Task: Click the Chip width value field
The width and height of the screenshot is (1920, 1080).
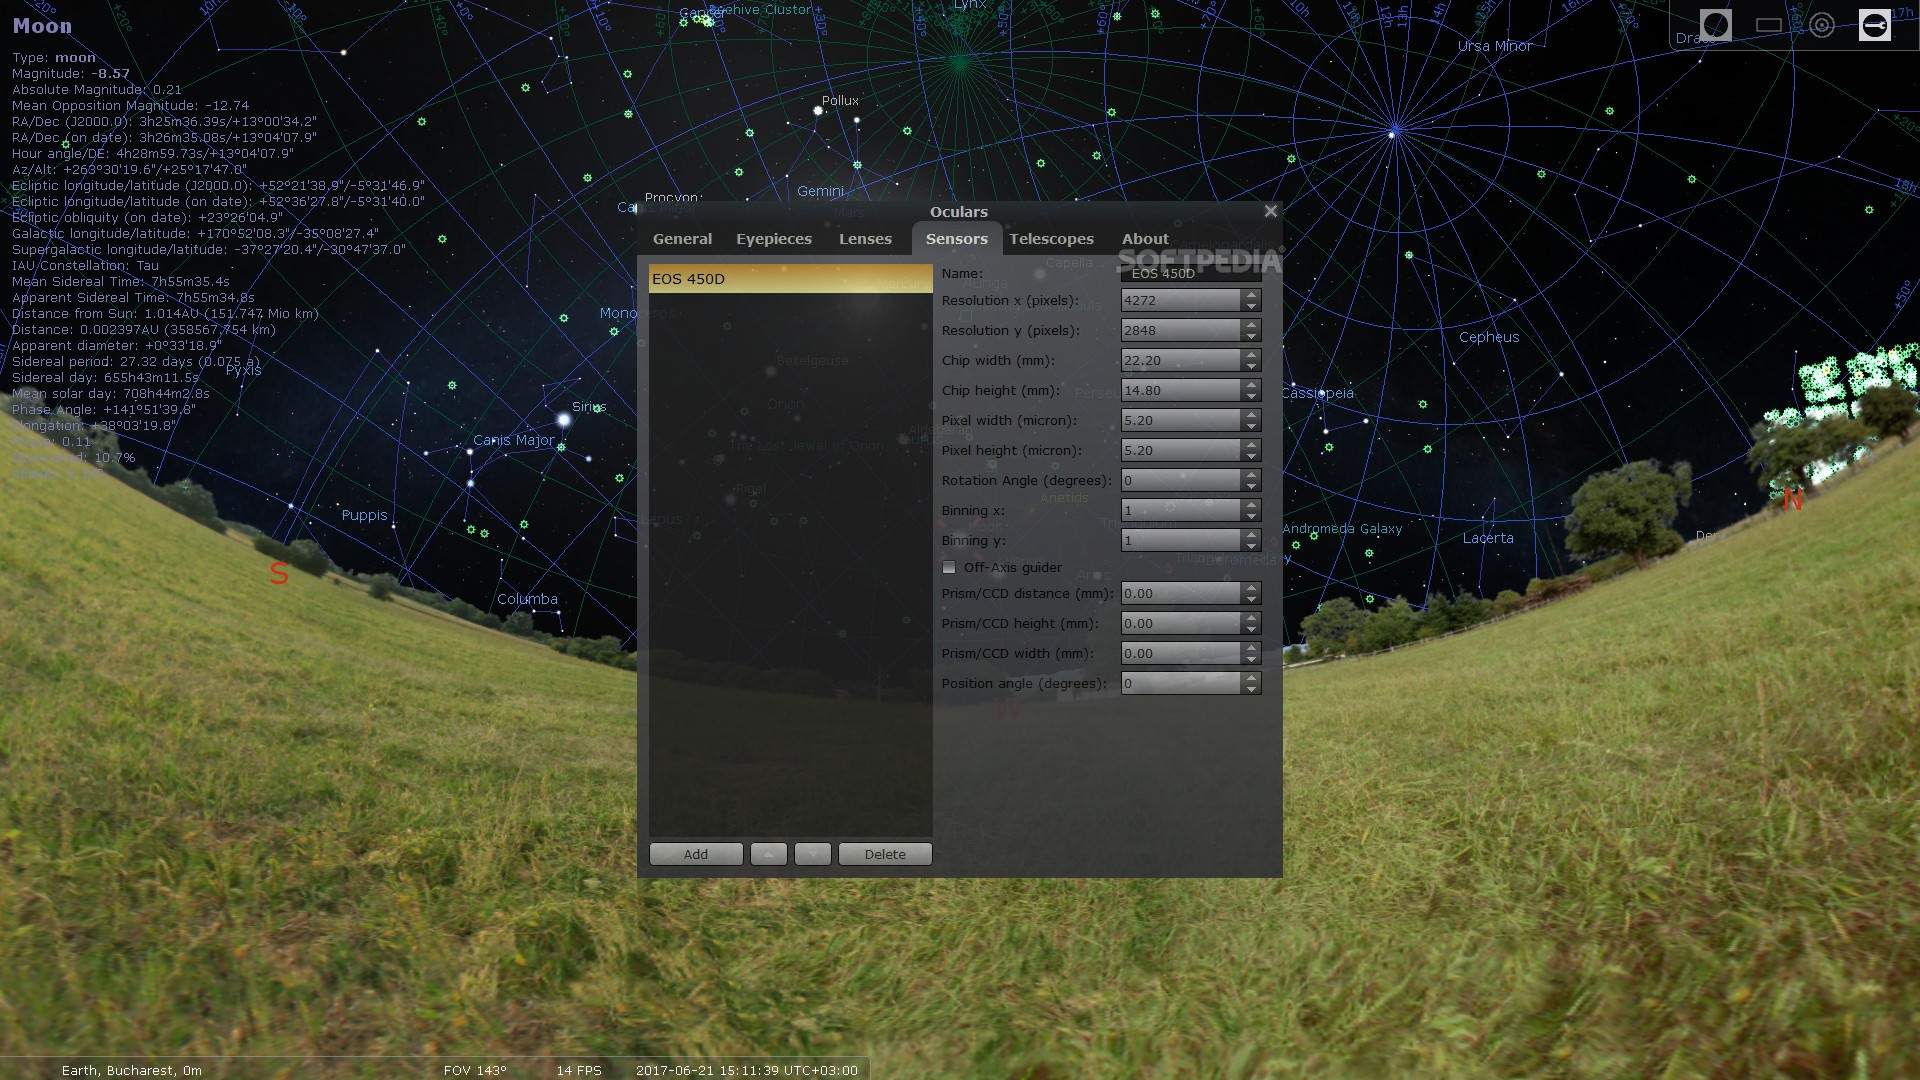Action: tap(1181, 360)
